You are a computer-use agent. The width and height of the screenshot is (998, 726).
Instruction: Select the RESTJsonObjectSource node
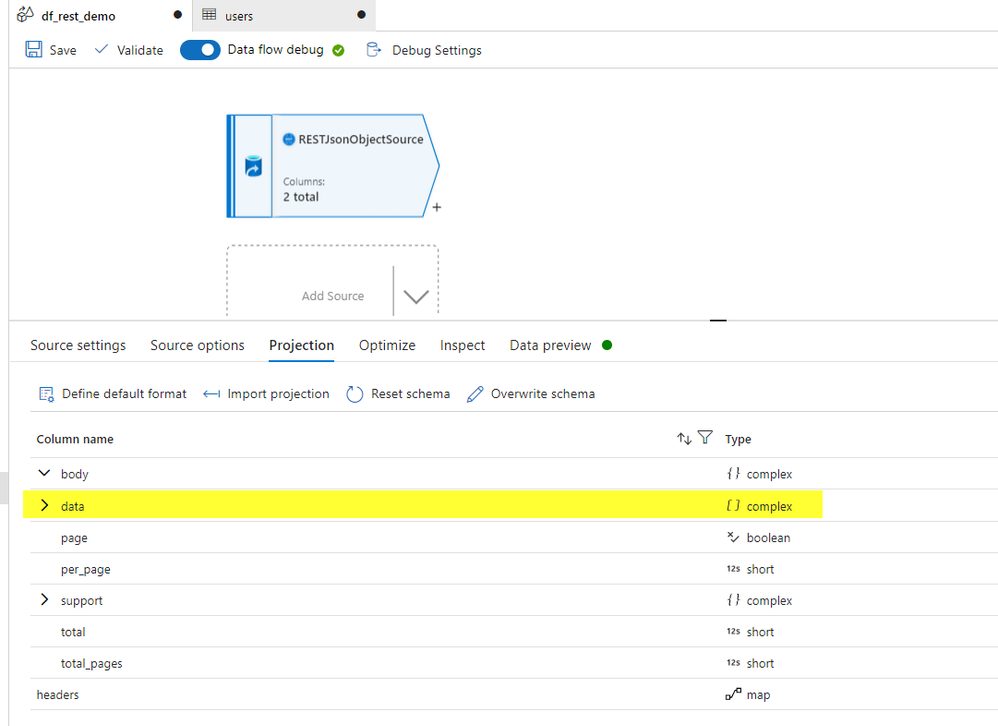[x=333, y=166]
